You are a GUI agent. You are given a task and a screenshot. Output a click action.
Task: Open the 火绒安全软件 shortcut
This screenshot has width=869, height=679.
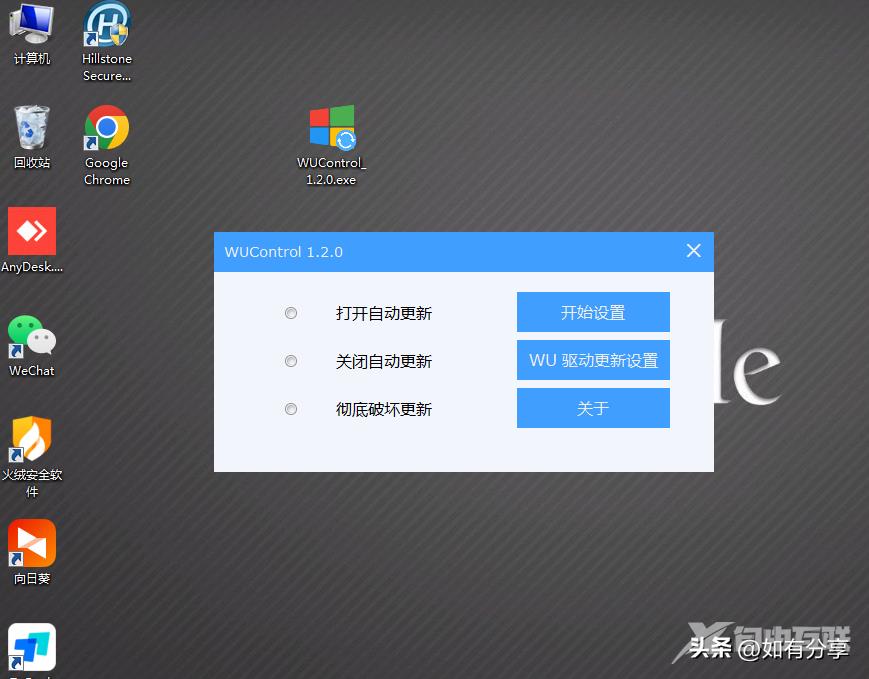(x=32, y=440)
